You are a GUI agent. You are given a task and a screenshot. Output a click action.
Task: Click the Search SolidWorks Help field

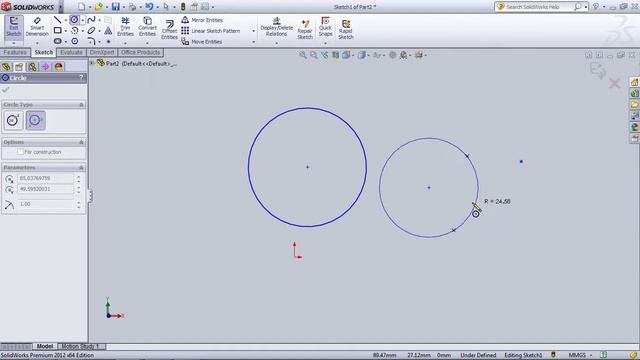538,7
